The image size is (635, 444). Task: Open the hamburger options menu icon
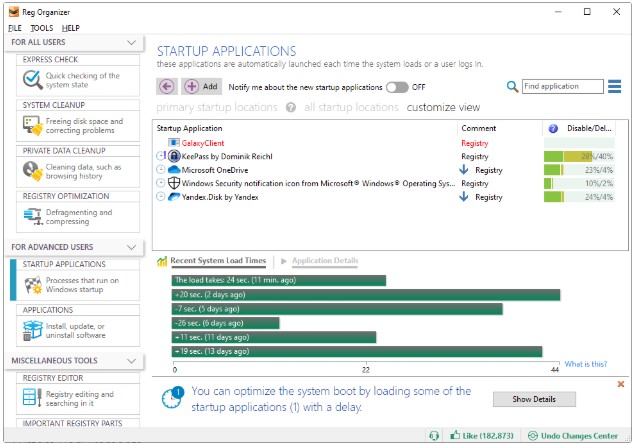[x=614, y=87]
